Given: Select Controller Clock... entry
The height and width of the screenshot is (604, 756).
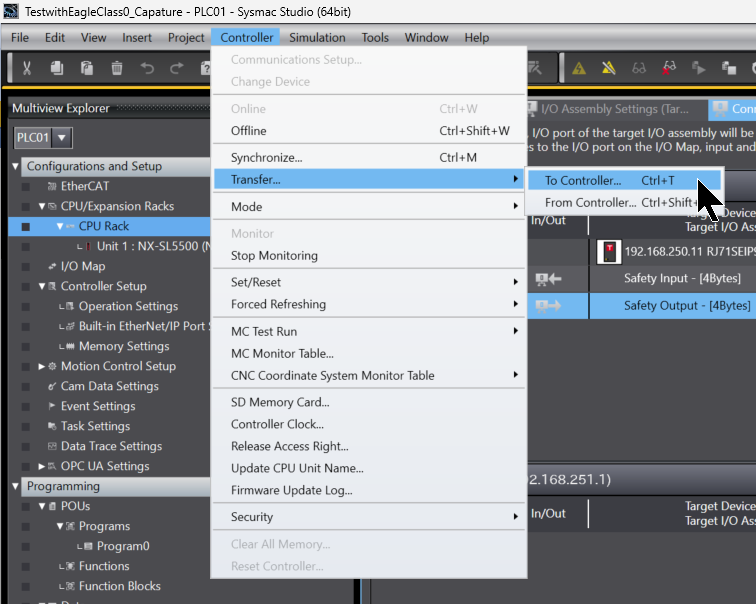Looking at the screenshot, I should pyautogui.click(x=369, y=424).
